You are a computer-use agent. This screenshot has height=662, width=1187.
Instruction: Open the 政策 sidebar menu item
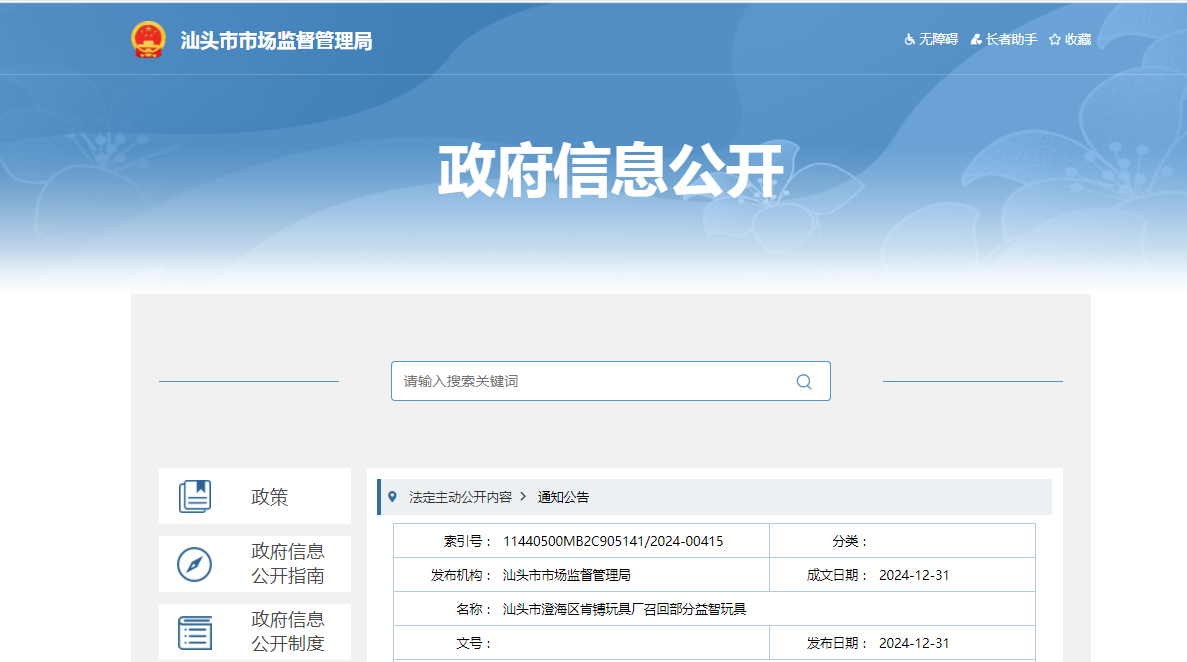[x=269, y=497]
